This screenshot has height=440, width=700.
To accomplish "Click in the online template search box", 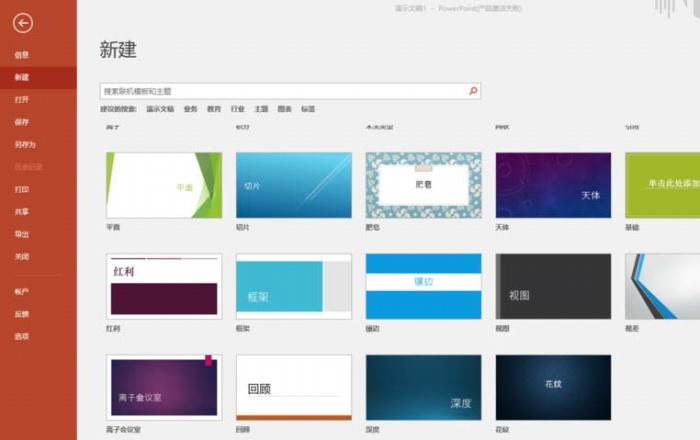I will [280, 91].
